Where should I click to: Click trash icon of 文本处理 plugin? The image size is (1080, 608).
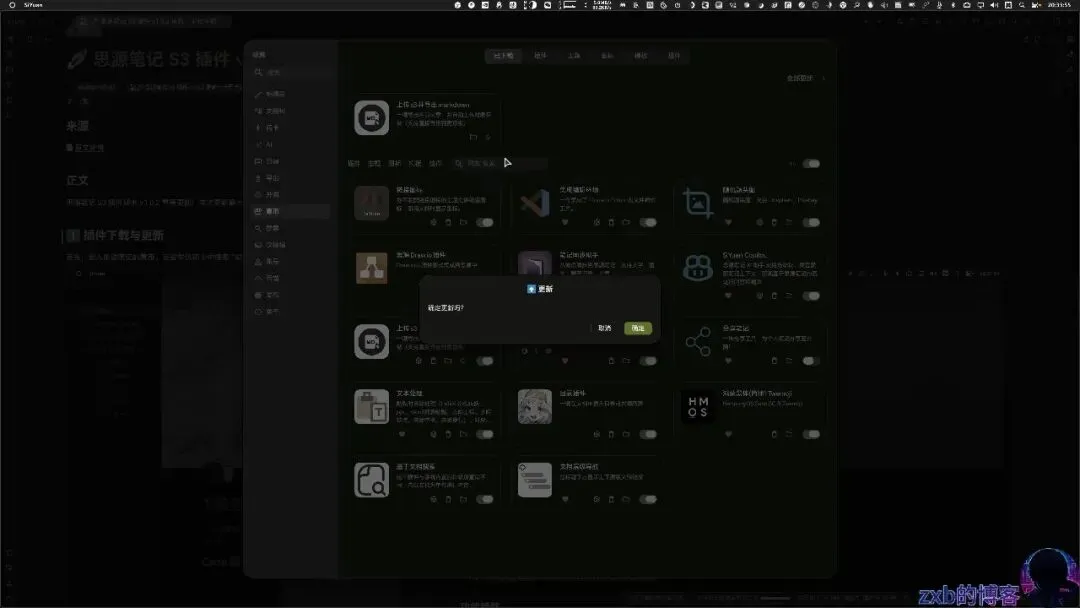pos(448,434)
